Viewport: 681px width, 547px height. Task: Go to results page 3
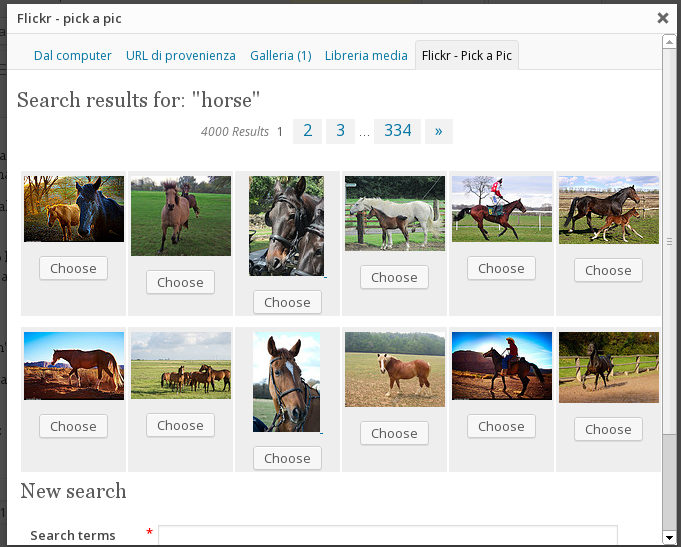click(340, 131)
